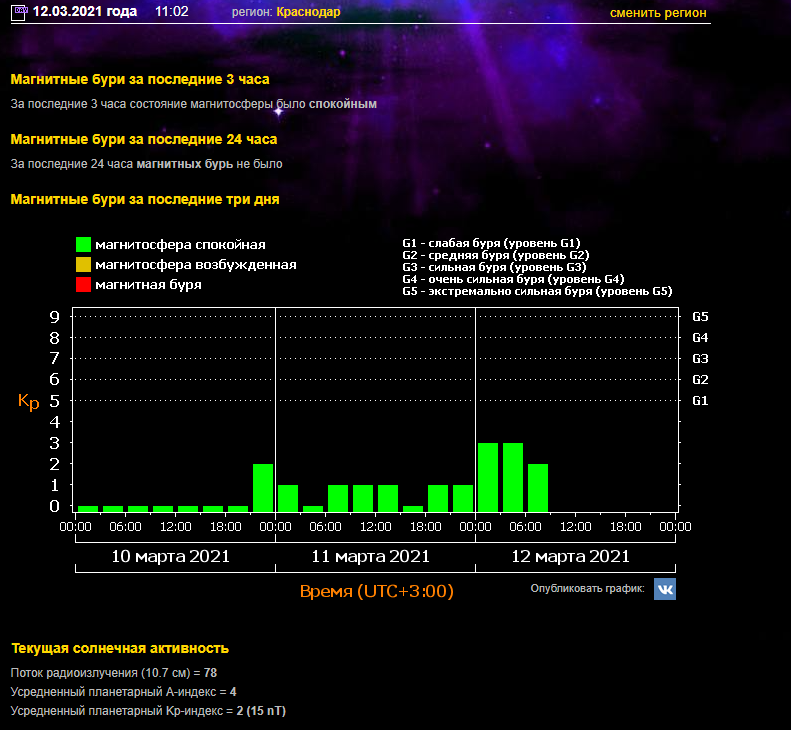This screenshot has height=730, width=791.
Task: Click the first Kp 3 bar on 12 марта
Action: pyautogui.click(x=488, y=477)
